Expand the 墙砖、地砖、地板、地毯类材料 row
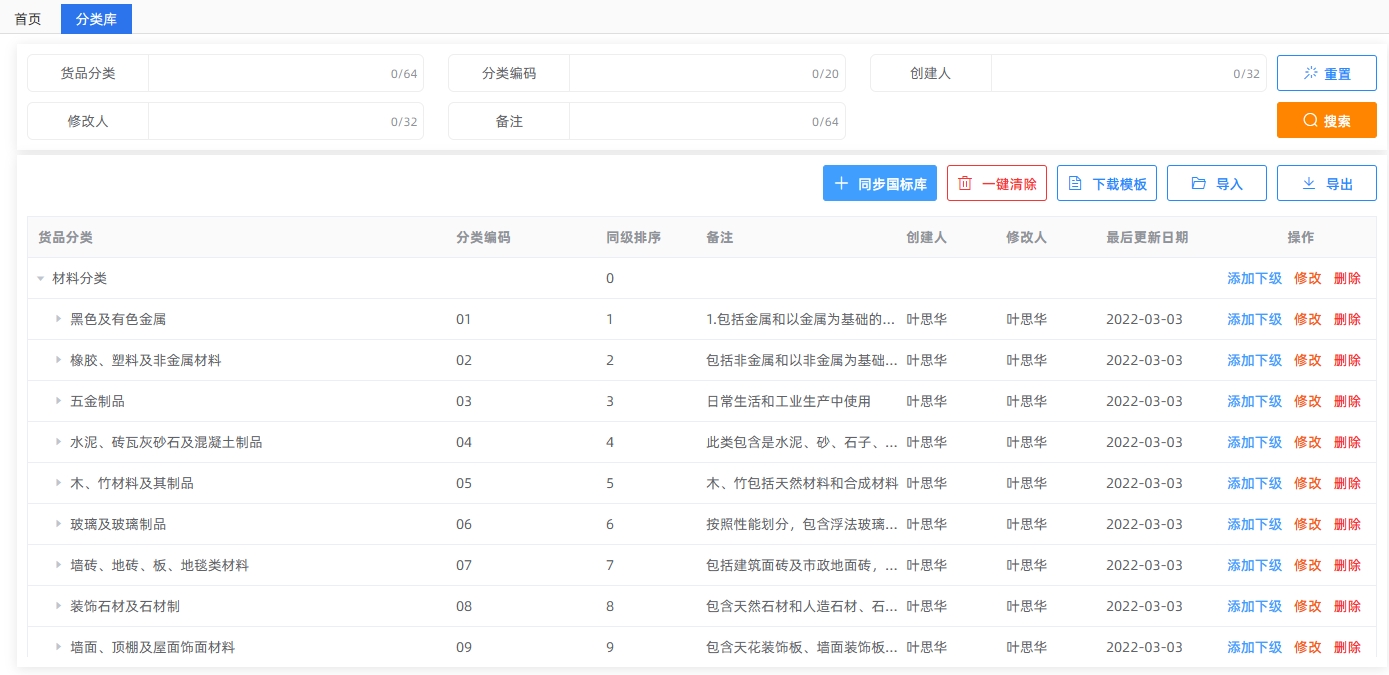 tap(59, 566)
